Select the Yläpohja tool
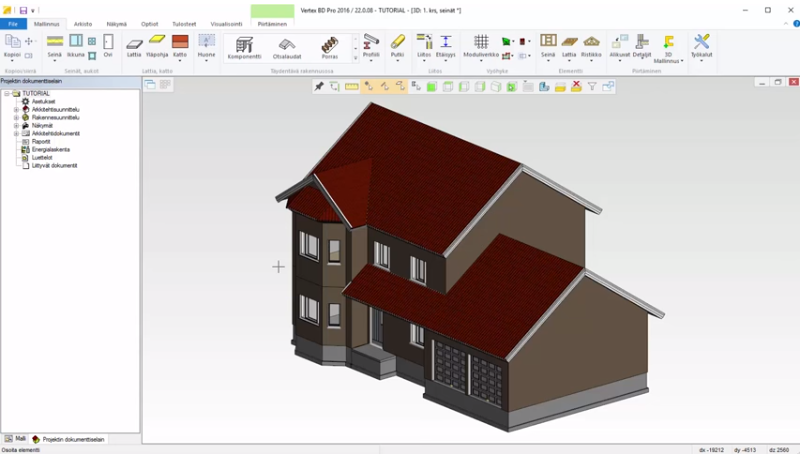Screen dimensions: 802x457 click(x=157, y=45)
